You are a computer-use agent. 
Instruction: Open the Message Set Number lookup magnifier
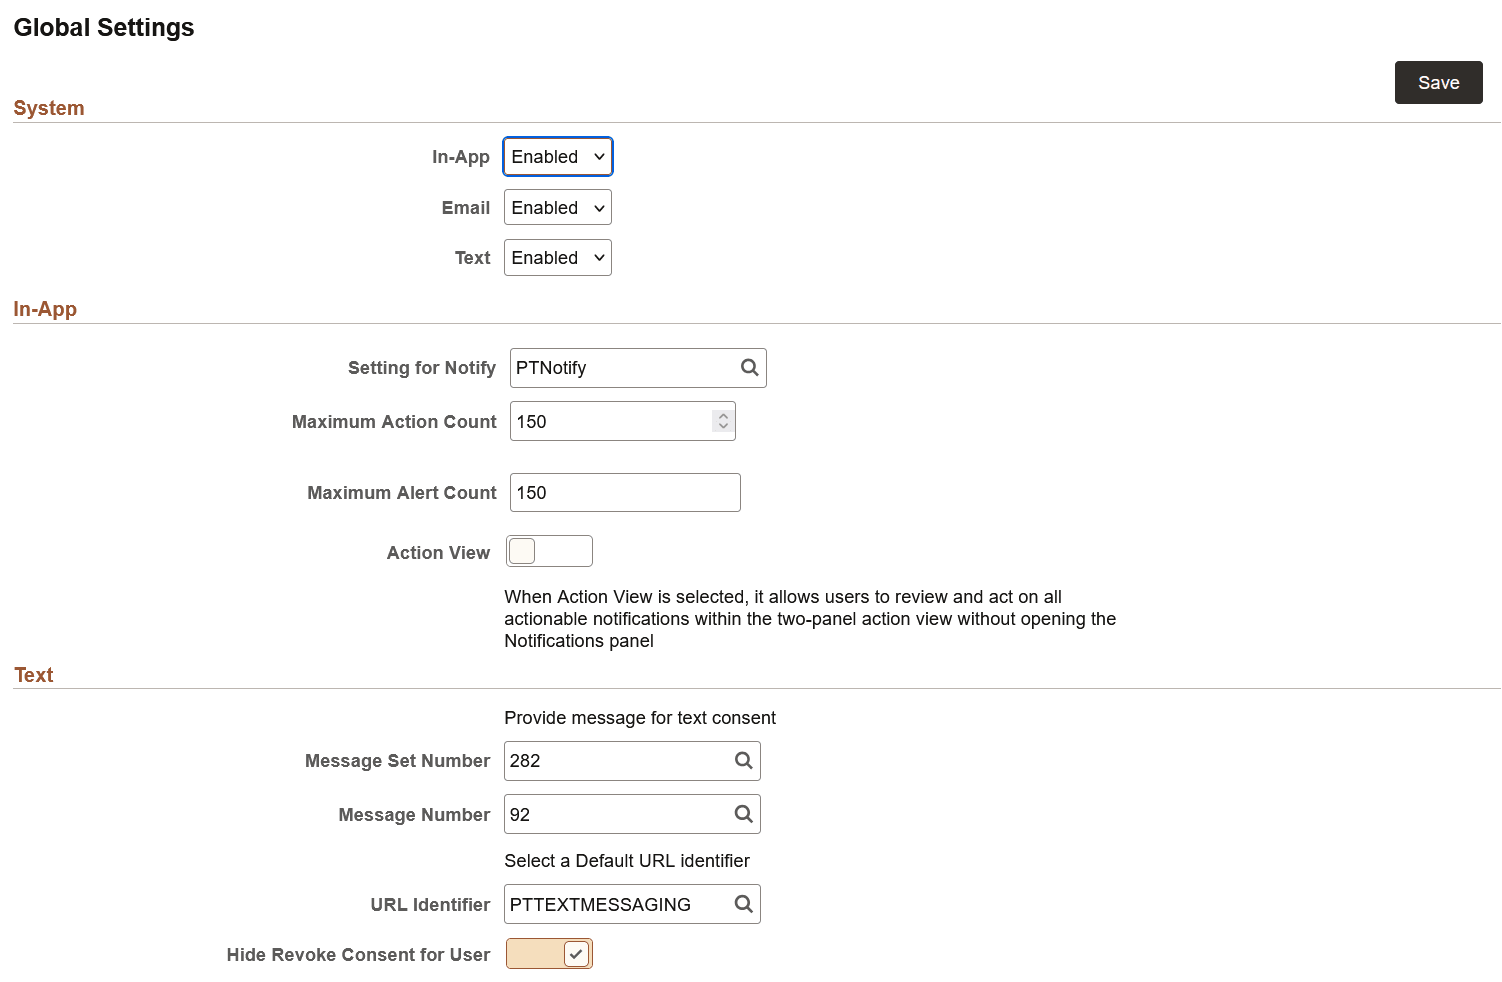point(743,760)
